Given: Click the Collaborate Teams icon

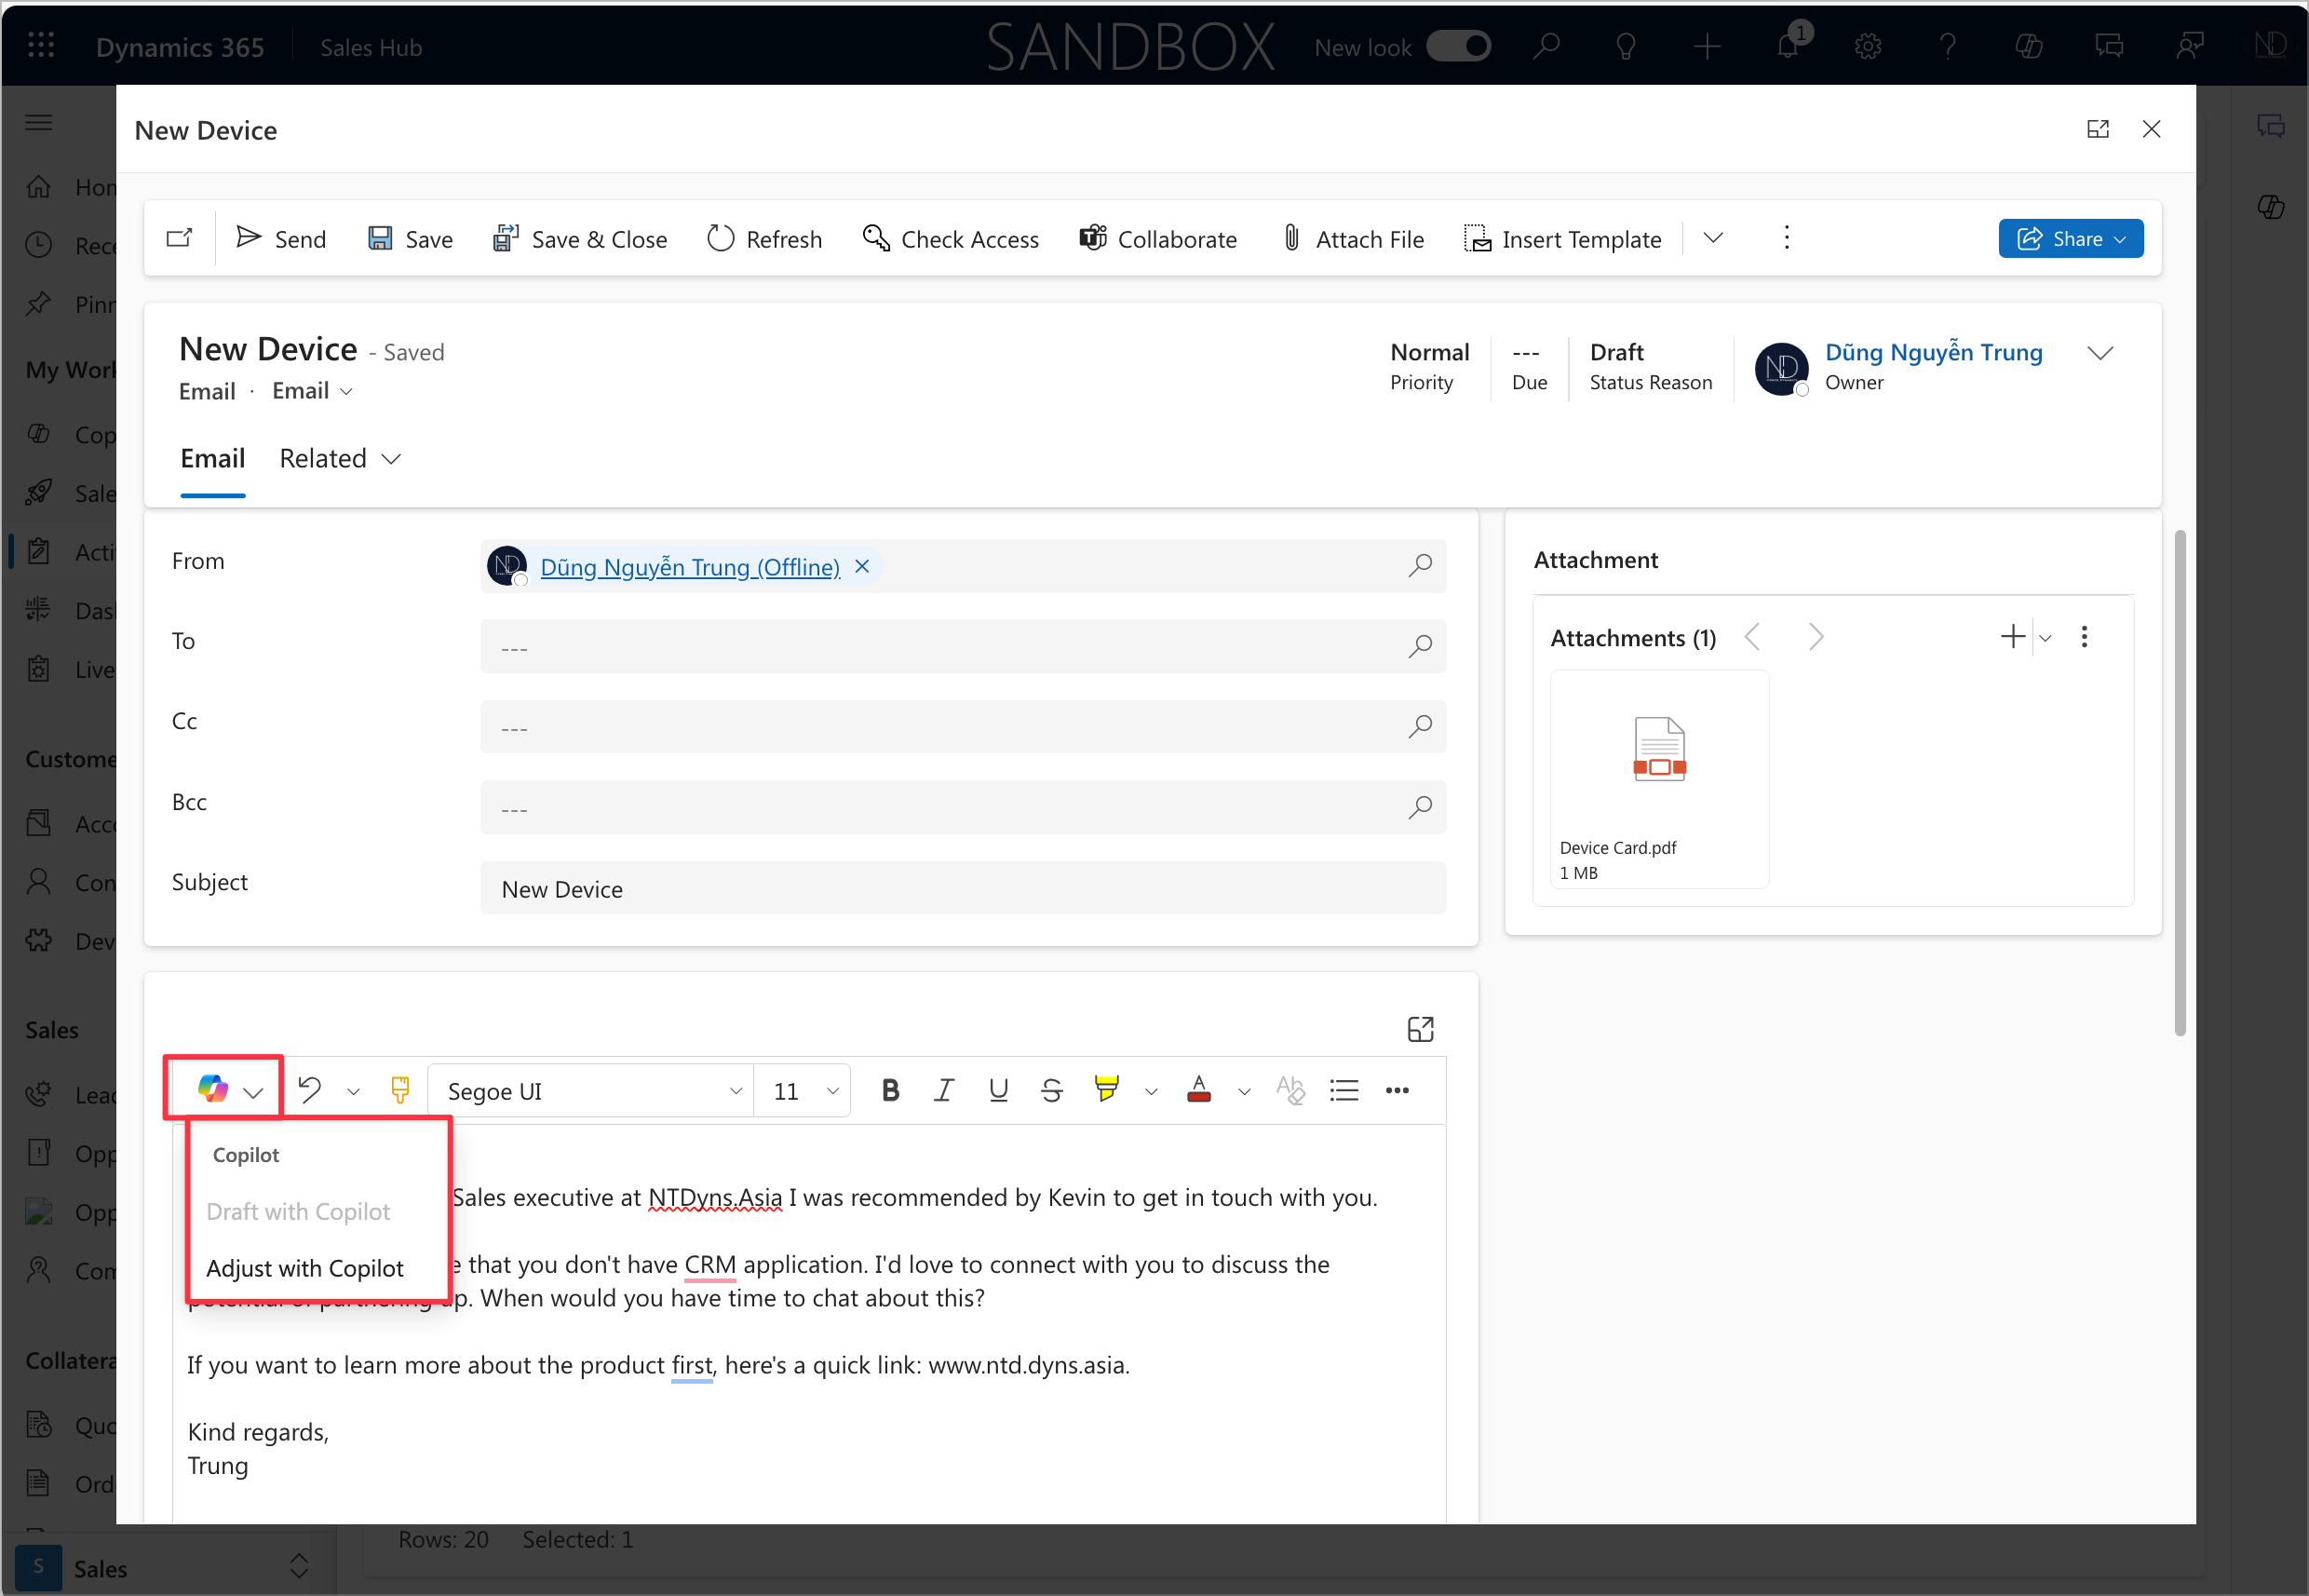Looking at the screenshot, I should (1092, 238).
